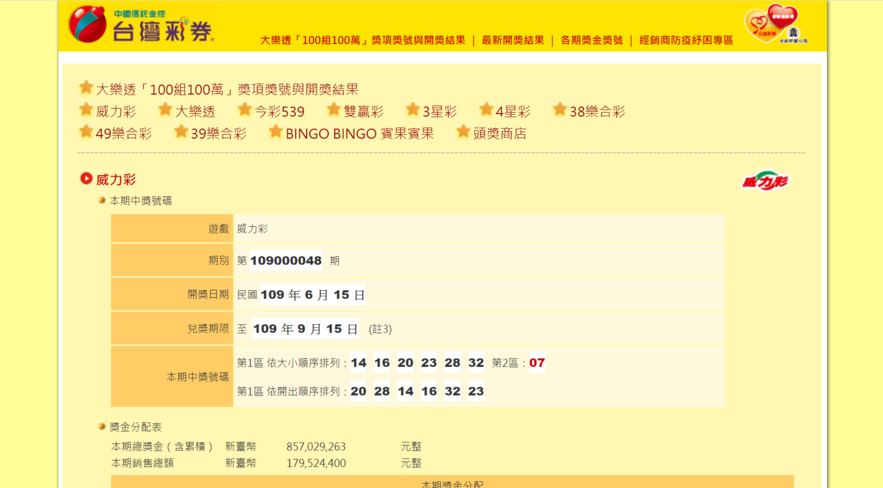Jump to 38樂合彩 results link
883x488 pixels.
coord(597,111)
